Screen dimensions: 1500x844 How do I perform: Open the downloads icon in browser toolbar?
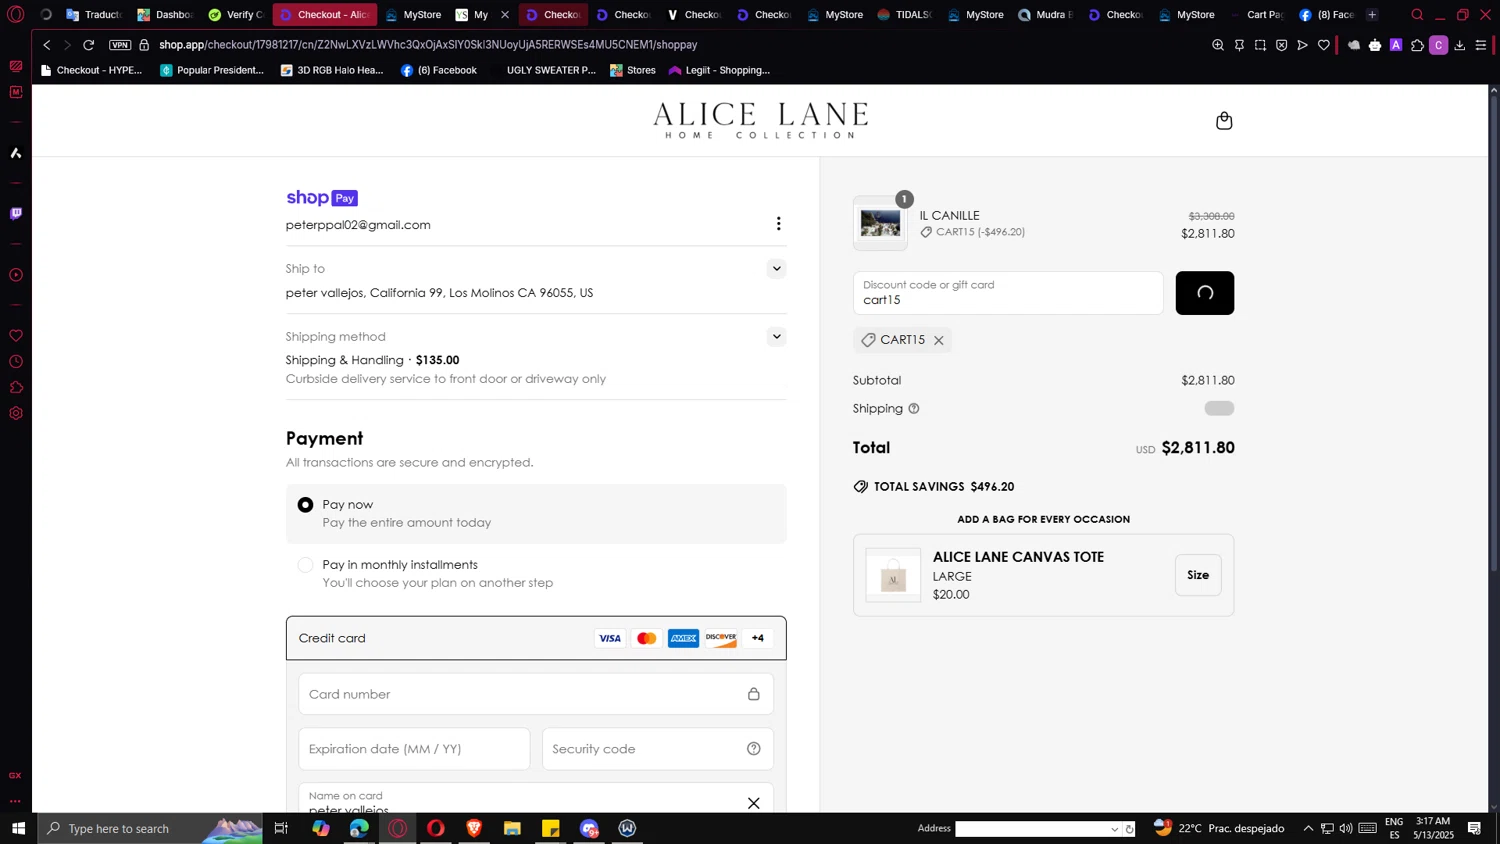1460,45
